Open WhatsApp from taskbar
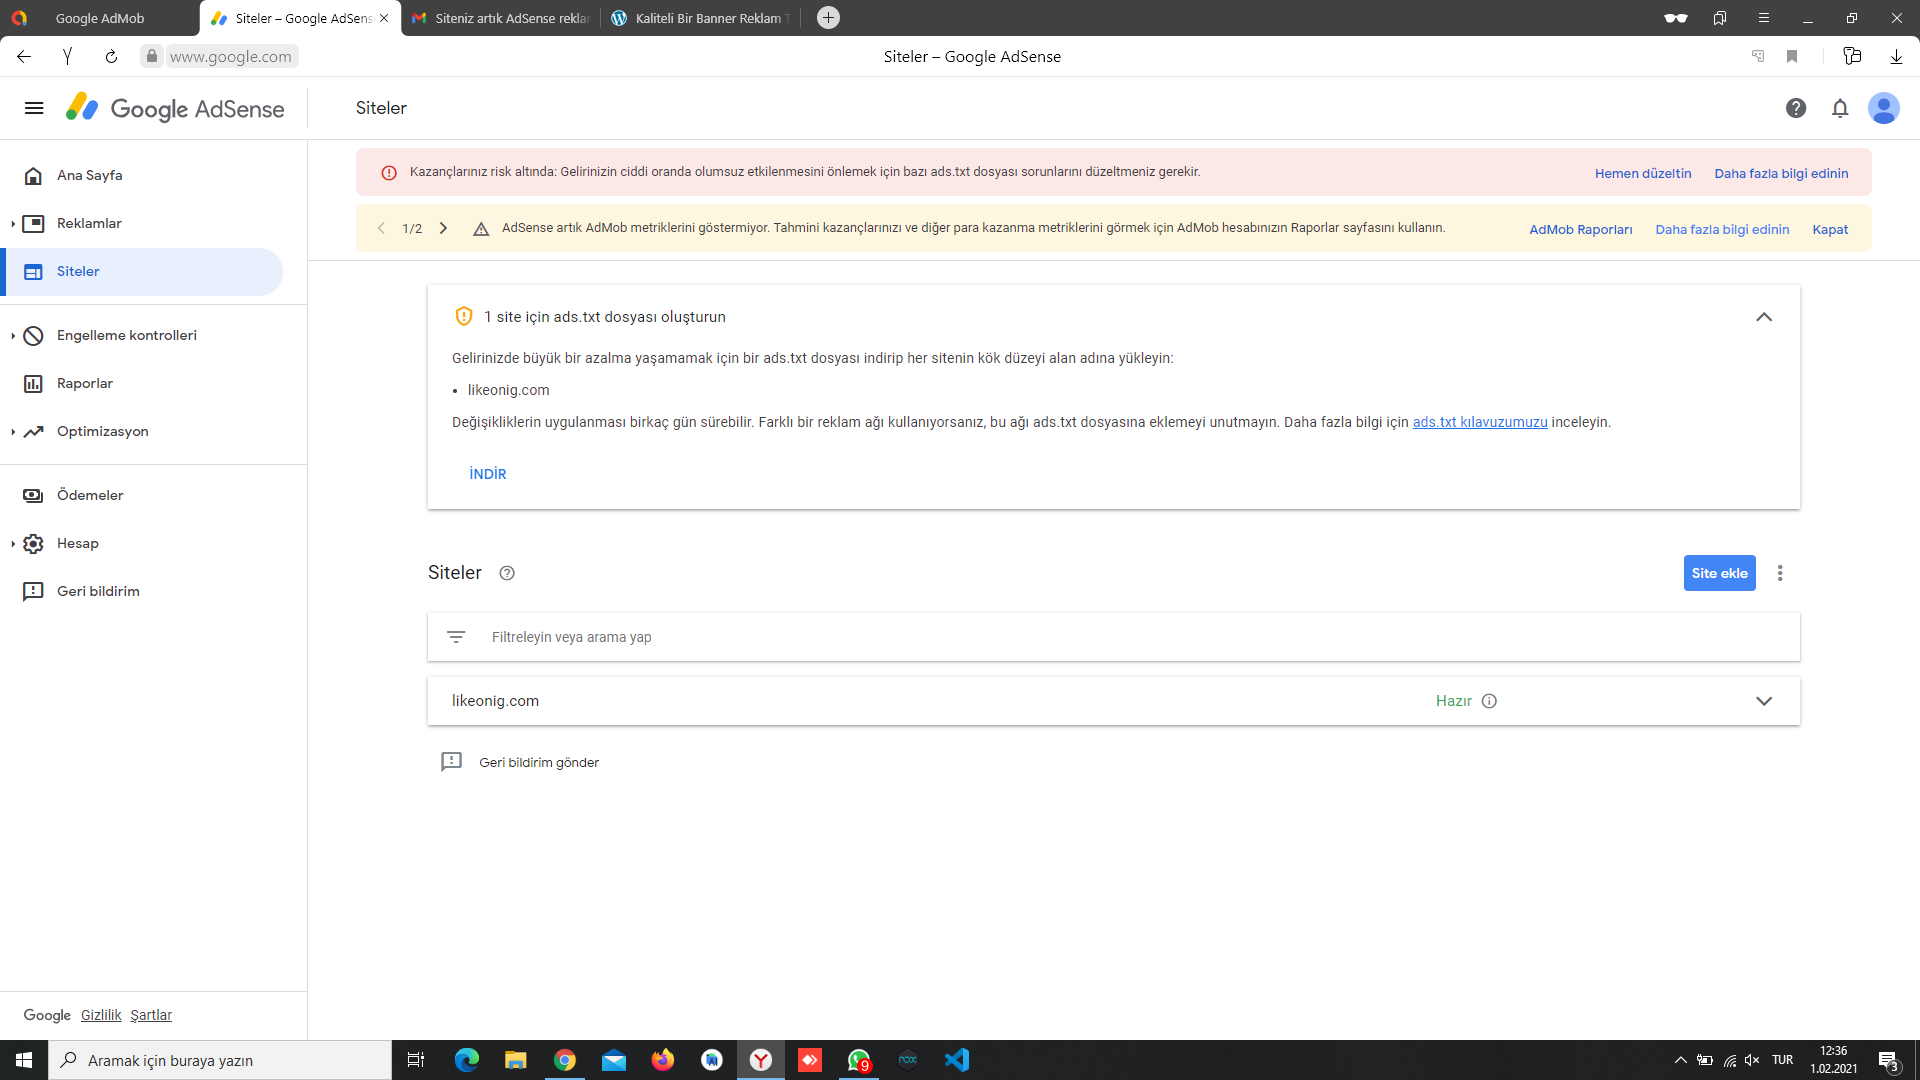Viewport: 1920px width, 1080px height. tap(859, 1060)
